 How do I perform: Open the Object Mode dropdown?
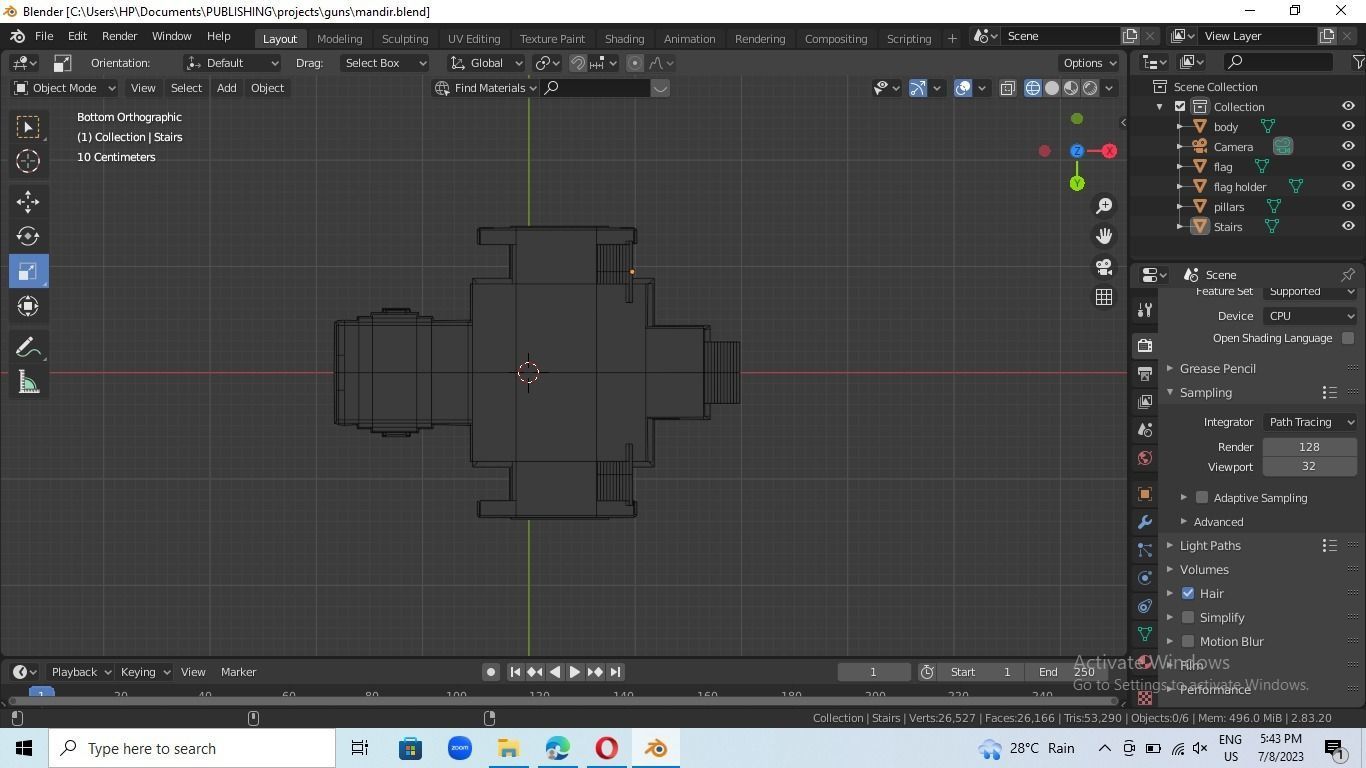65,88
